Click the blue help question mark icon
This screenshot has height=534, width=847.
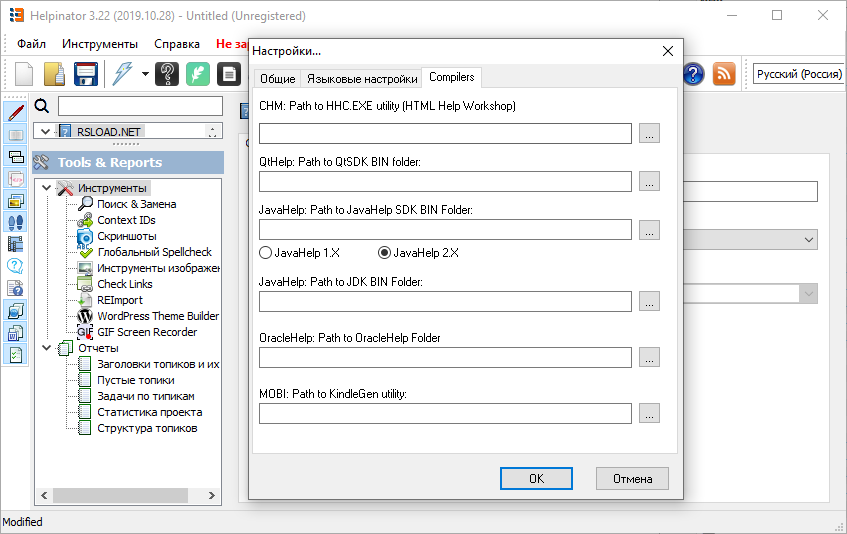pos(693,74)
